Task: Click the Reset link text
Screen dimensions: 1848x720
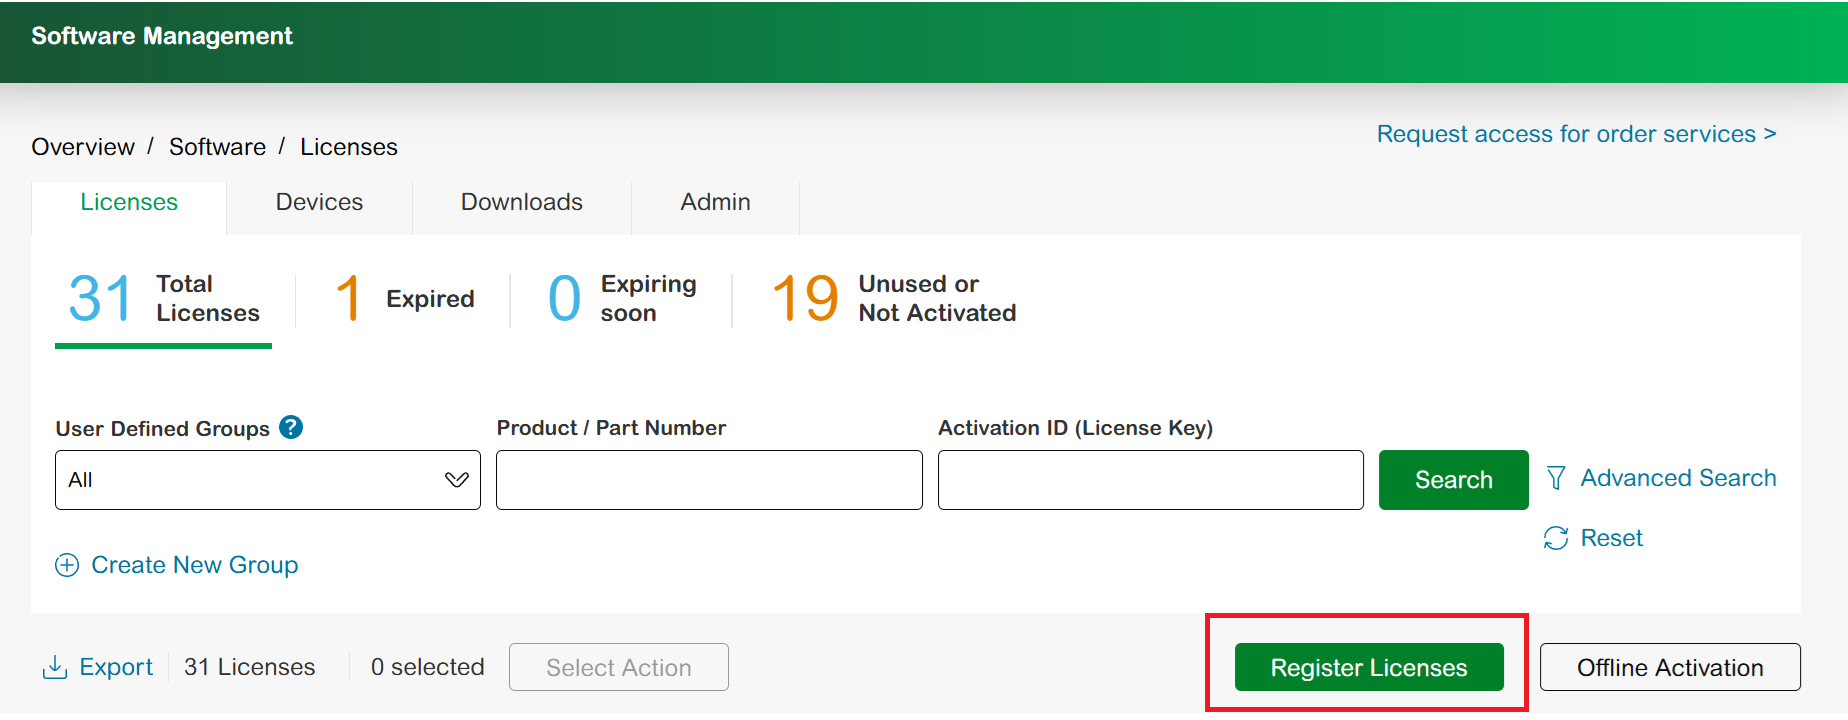Action: tap(1611, 538)
